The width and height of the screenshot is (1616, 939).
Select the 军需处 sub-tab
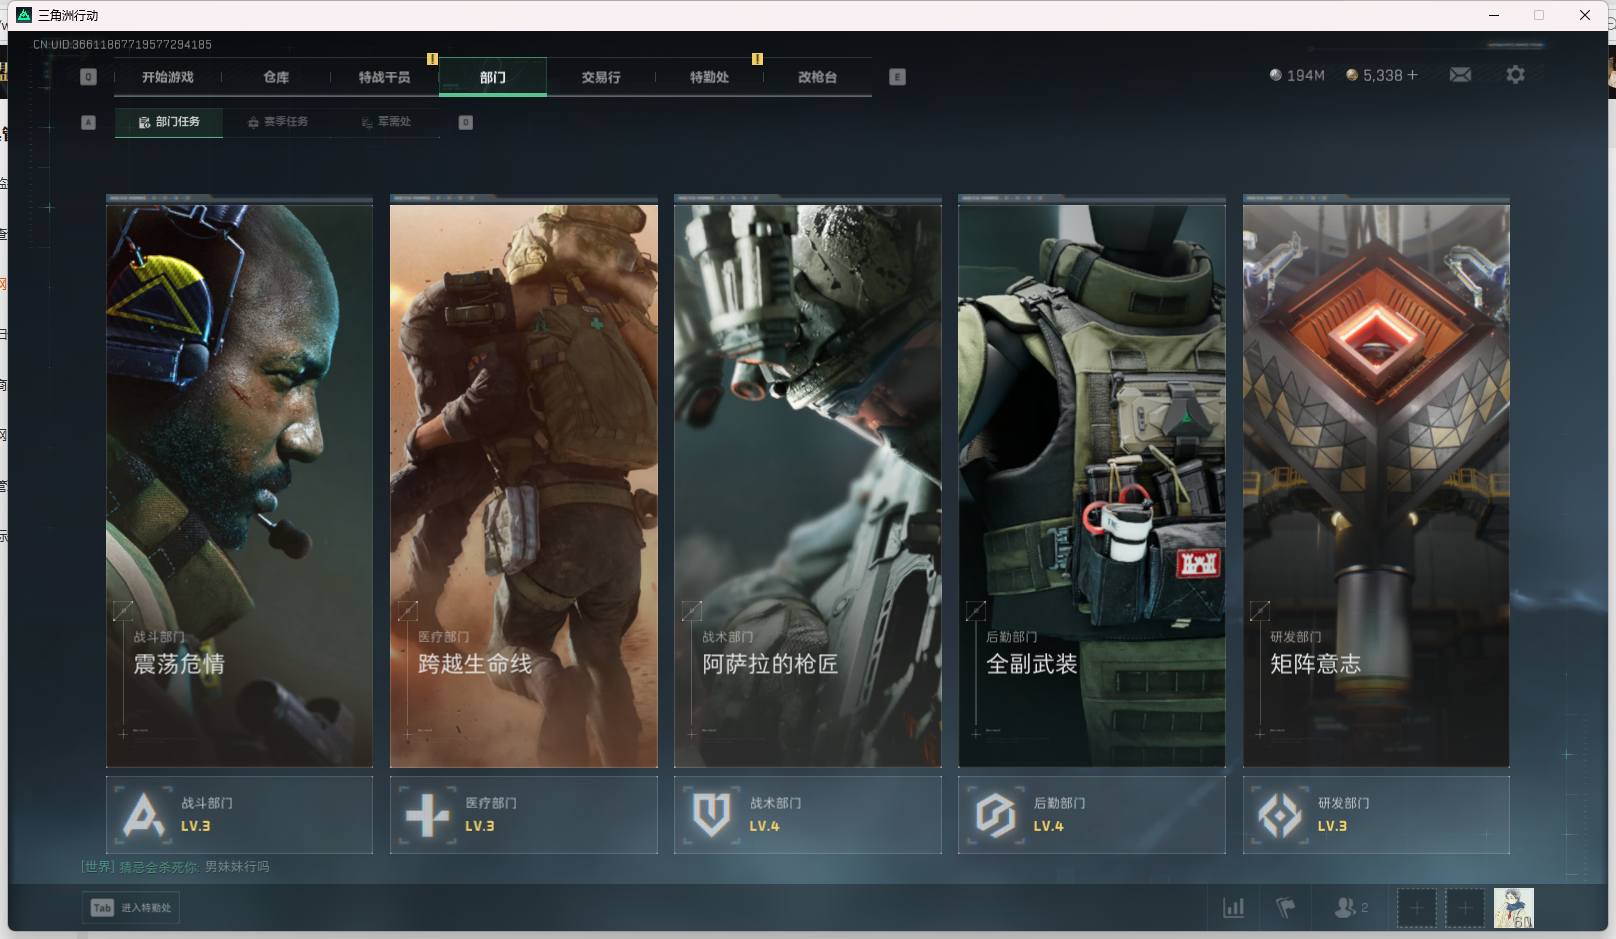(x=387, y=122)
